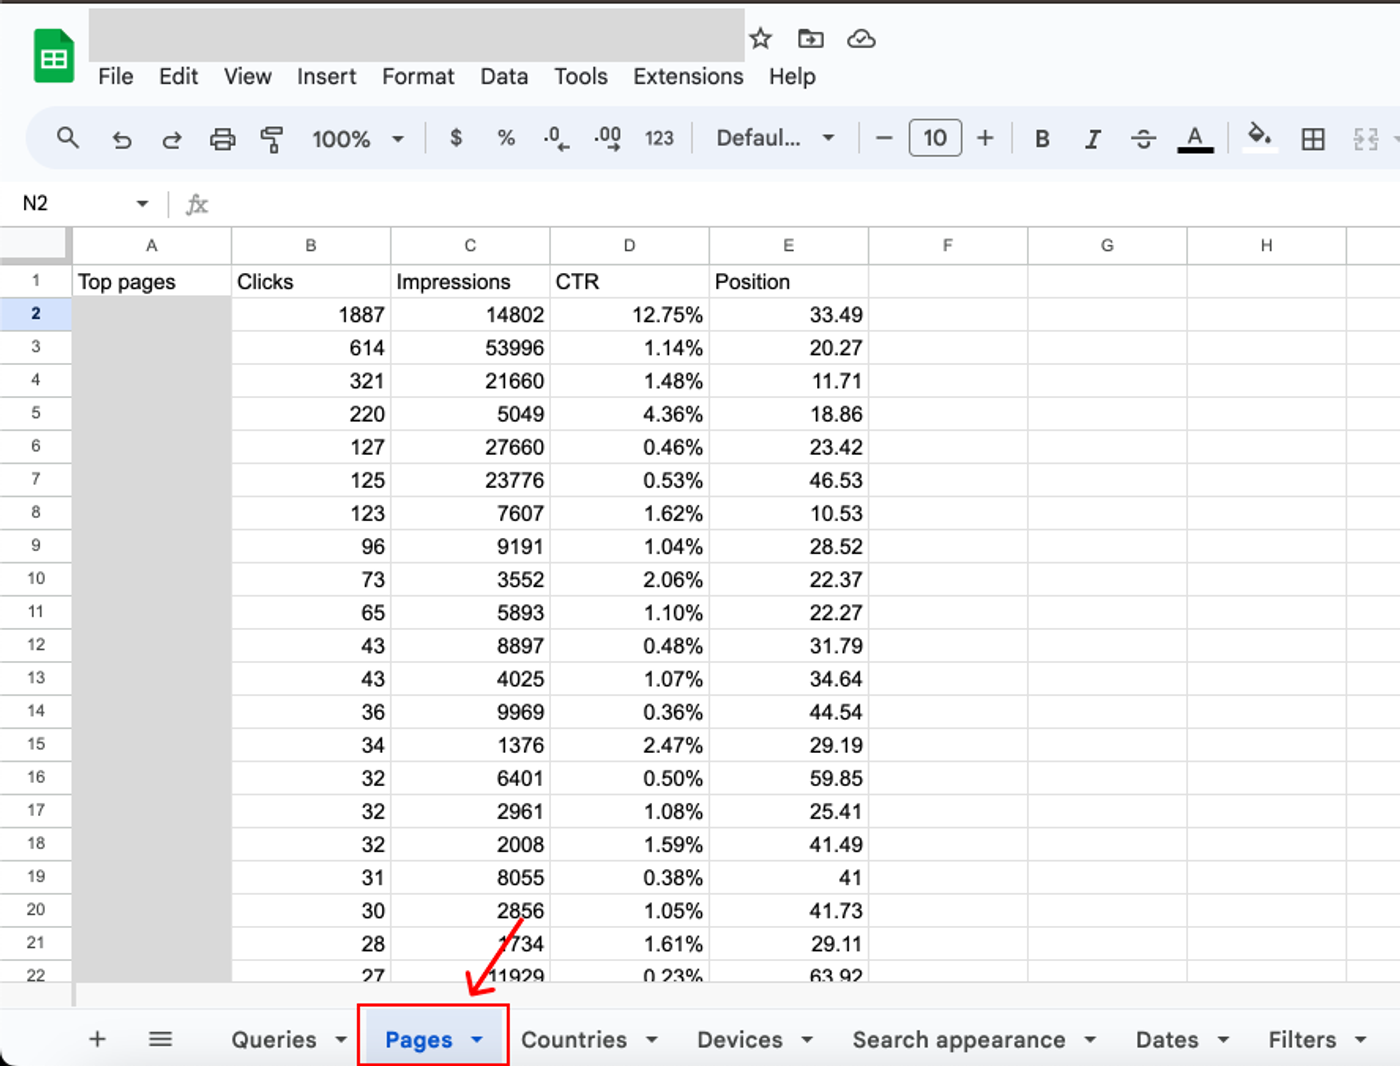Add a new sheet with the plus button

(97, 1039)
